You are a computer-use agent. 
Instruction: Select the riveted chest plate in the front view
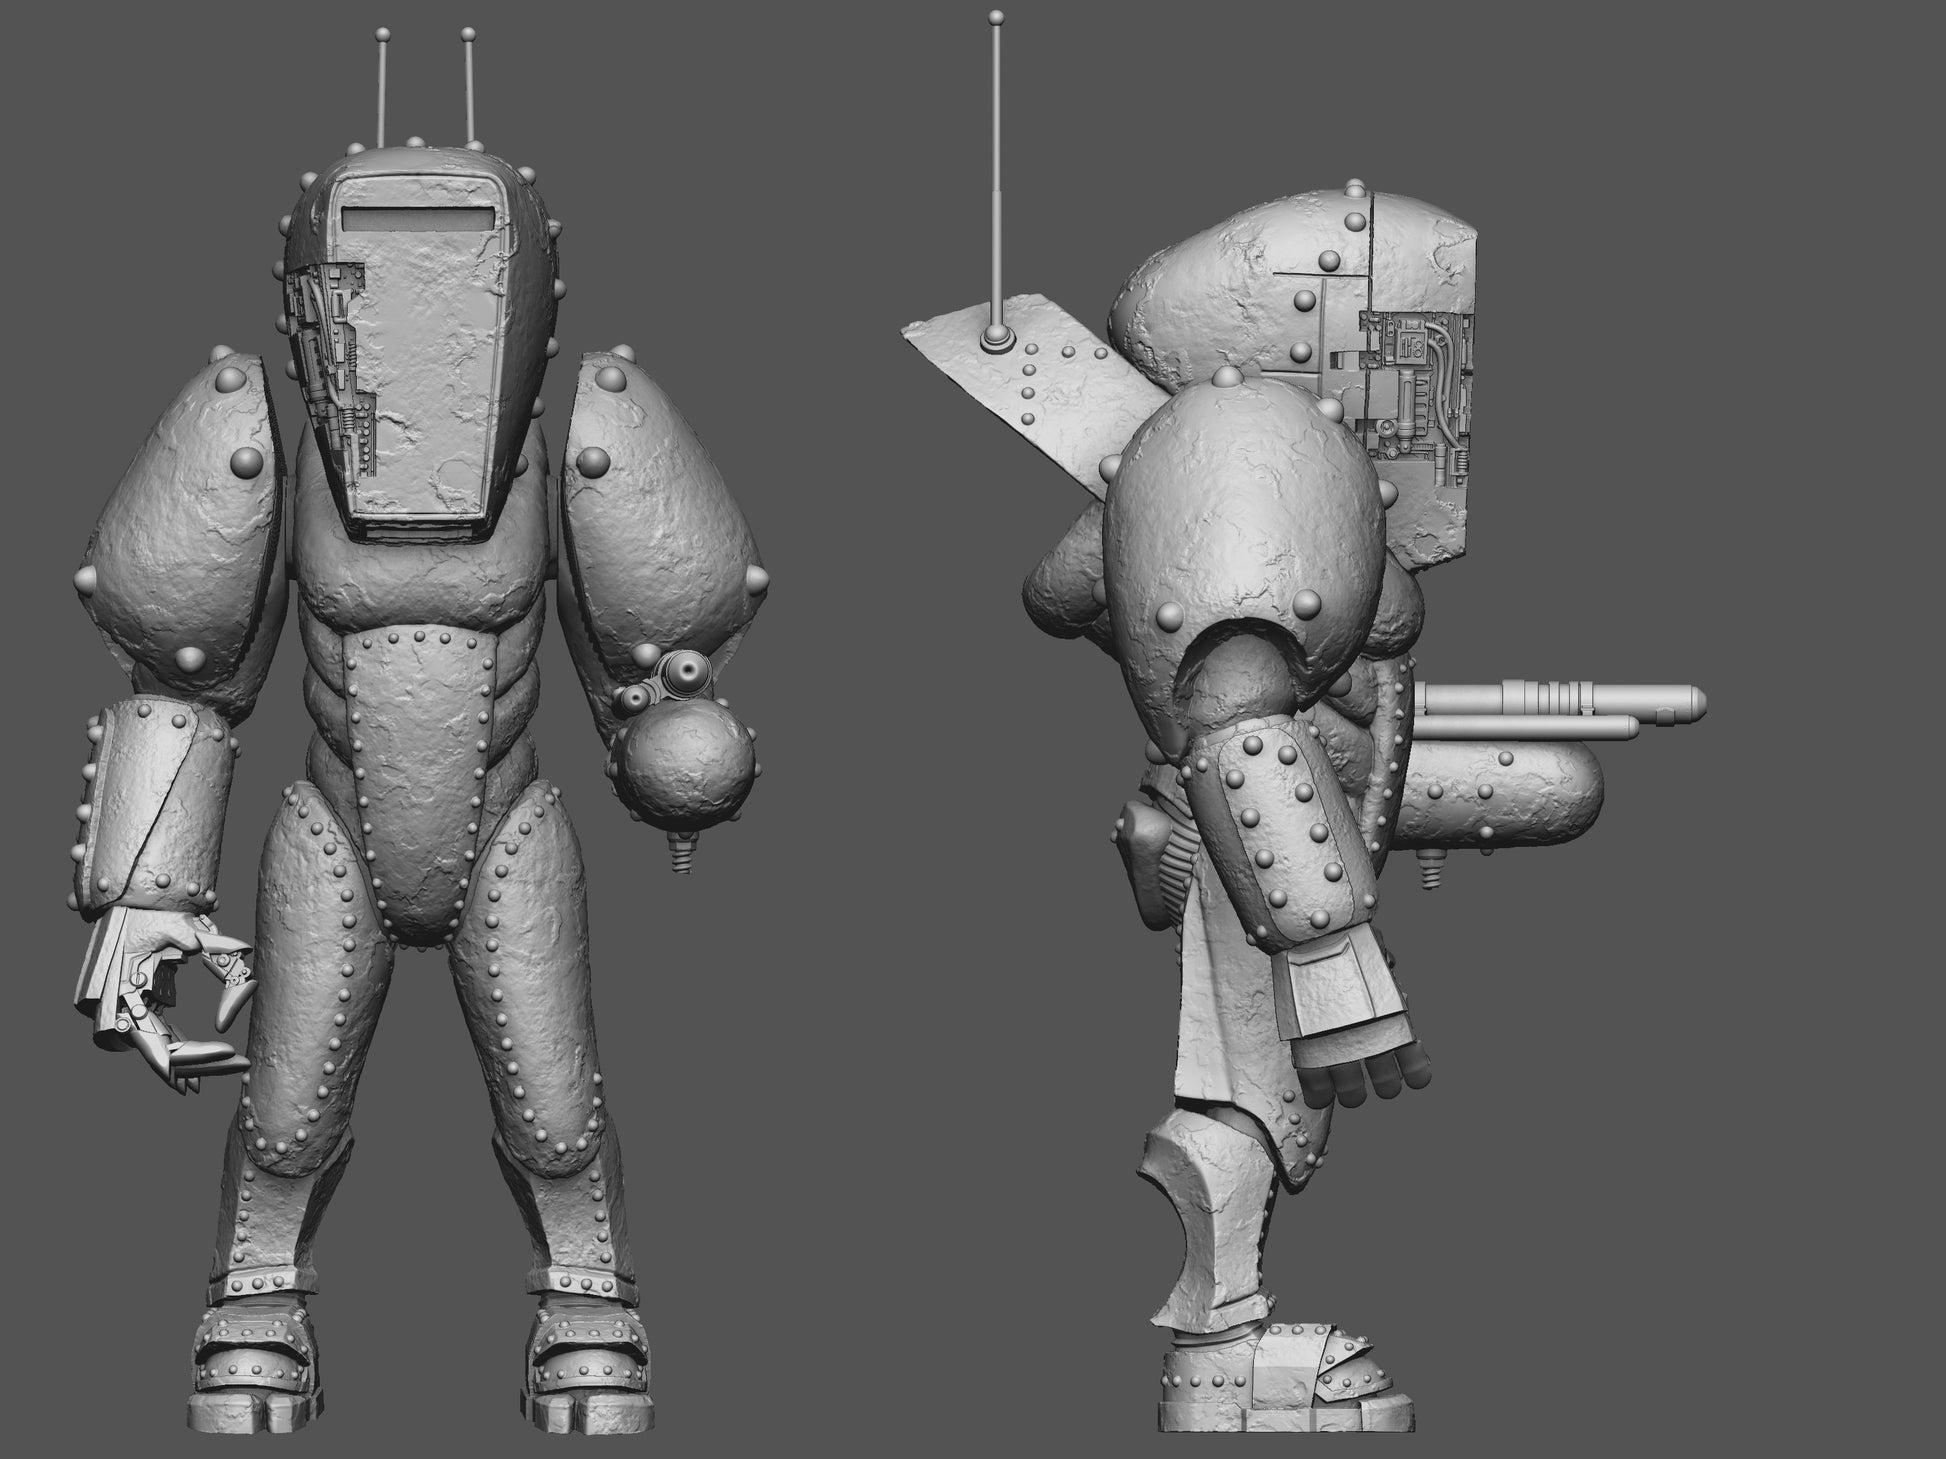click(419, 760)
